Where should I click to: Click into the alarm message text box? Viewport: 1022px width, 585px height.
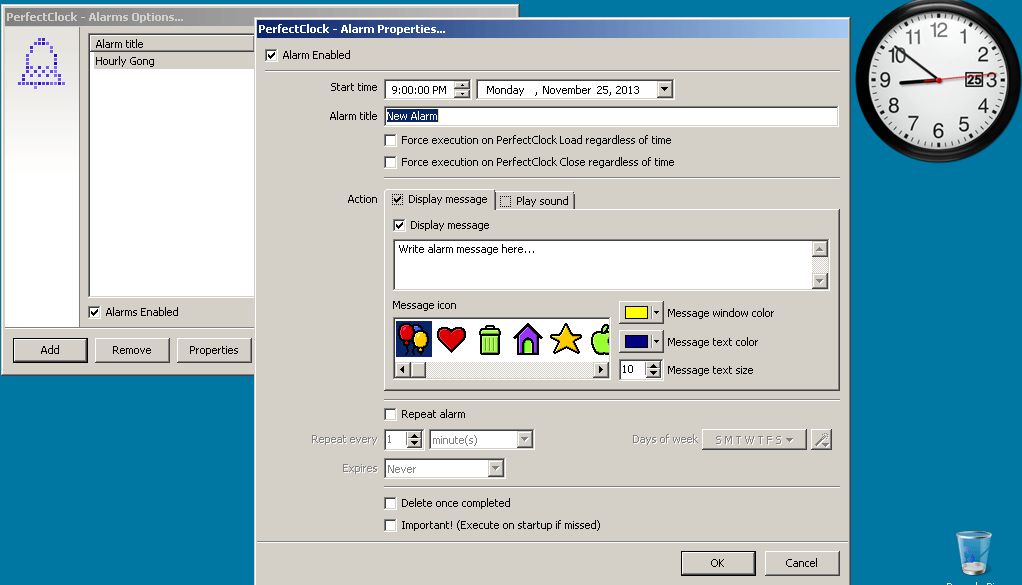tap(602, 264)
